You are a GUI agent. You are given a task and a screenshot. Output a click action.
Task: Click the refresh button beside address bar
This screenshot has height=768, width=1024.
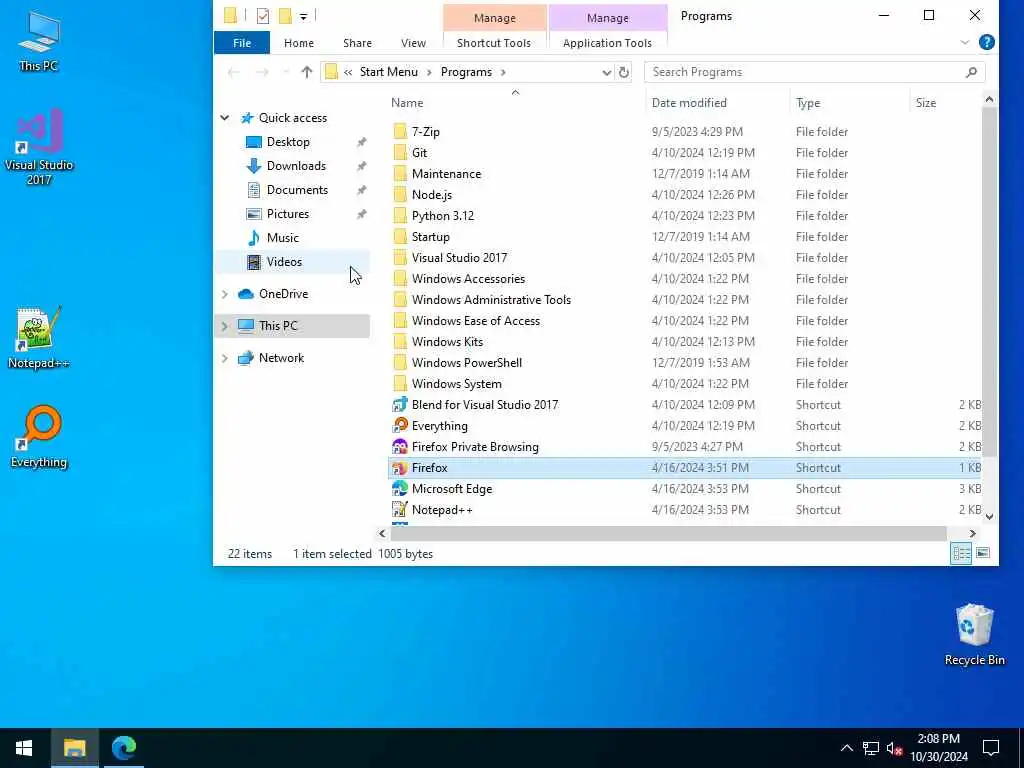coord(624,72)
